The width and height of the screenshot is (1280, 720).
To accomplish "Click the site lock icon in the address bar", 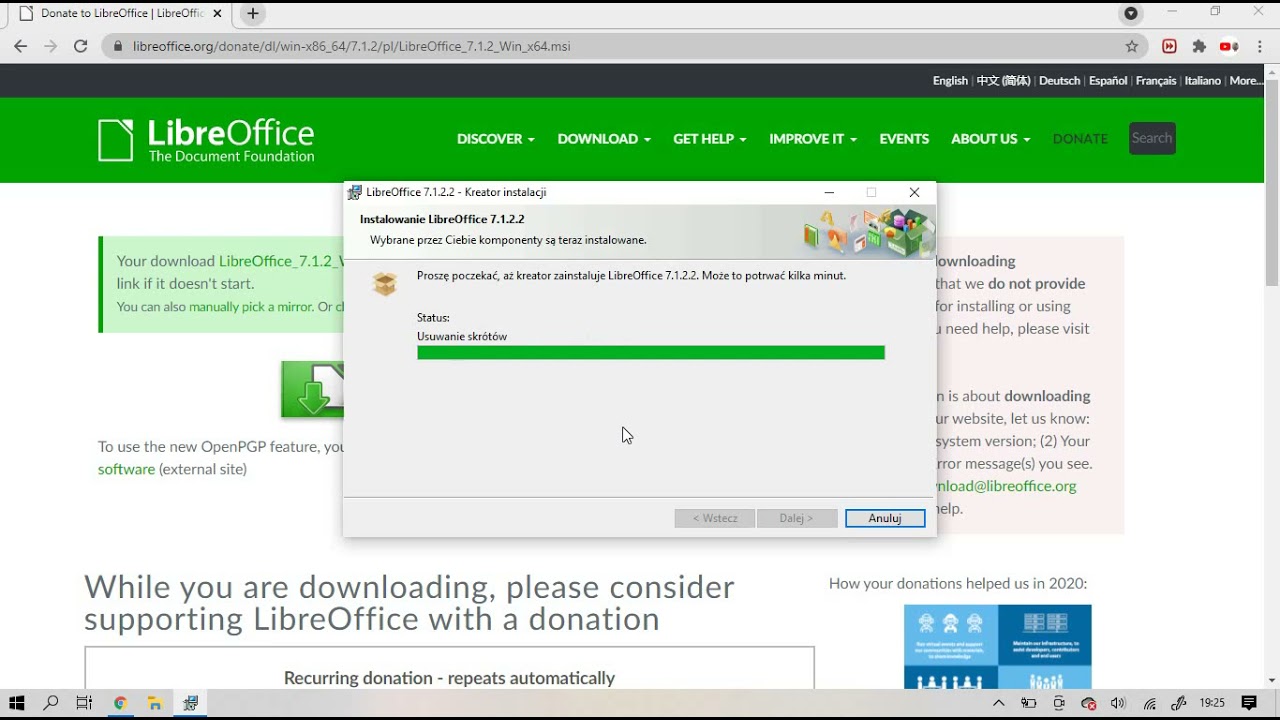I will click(118, 46).
